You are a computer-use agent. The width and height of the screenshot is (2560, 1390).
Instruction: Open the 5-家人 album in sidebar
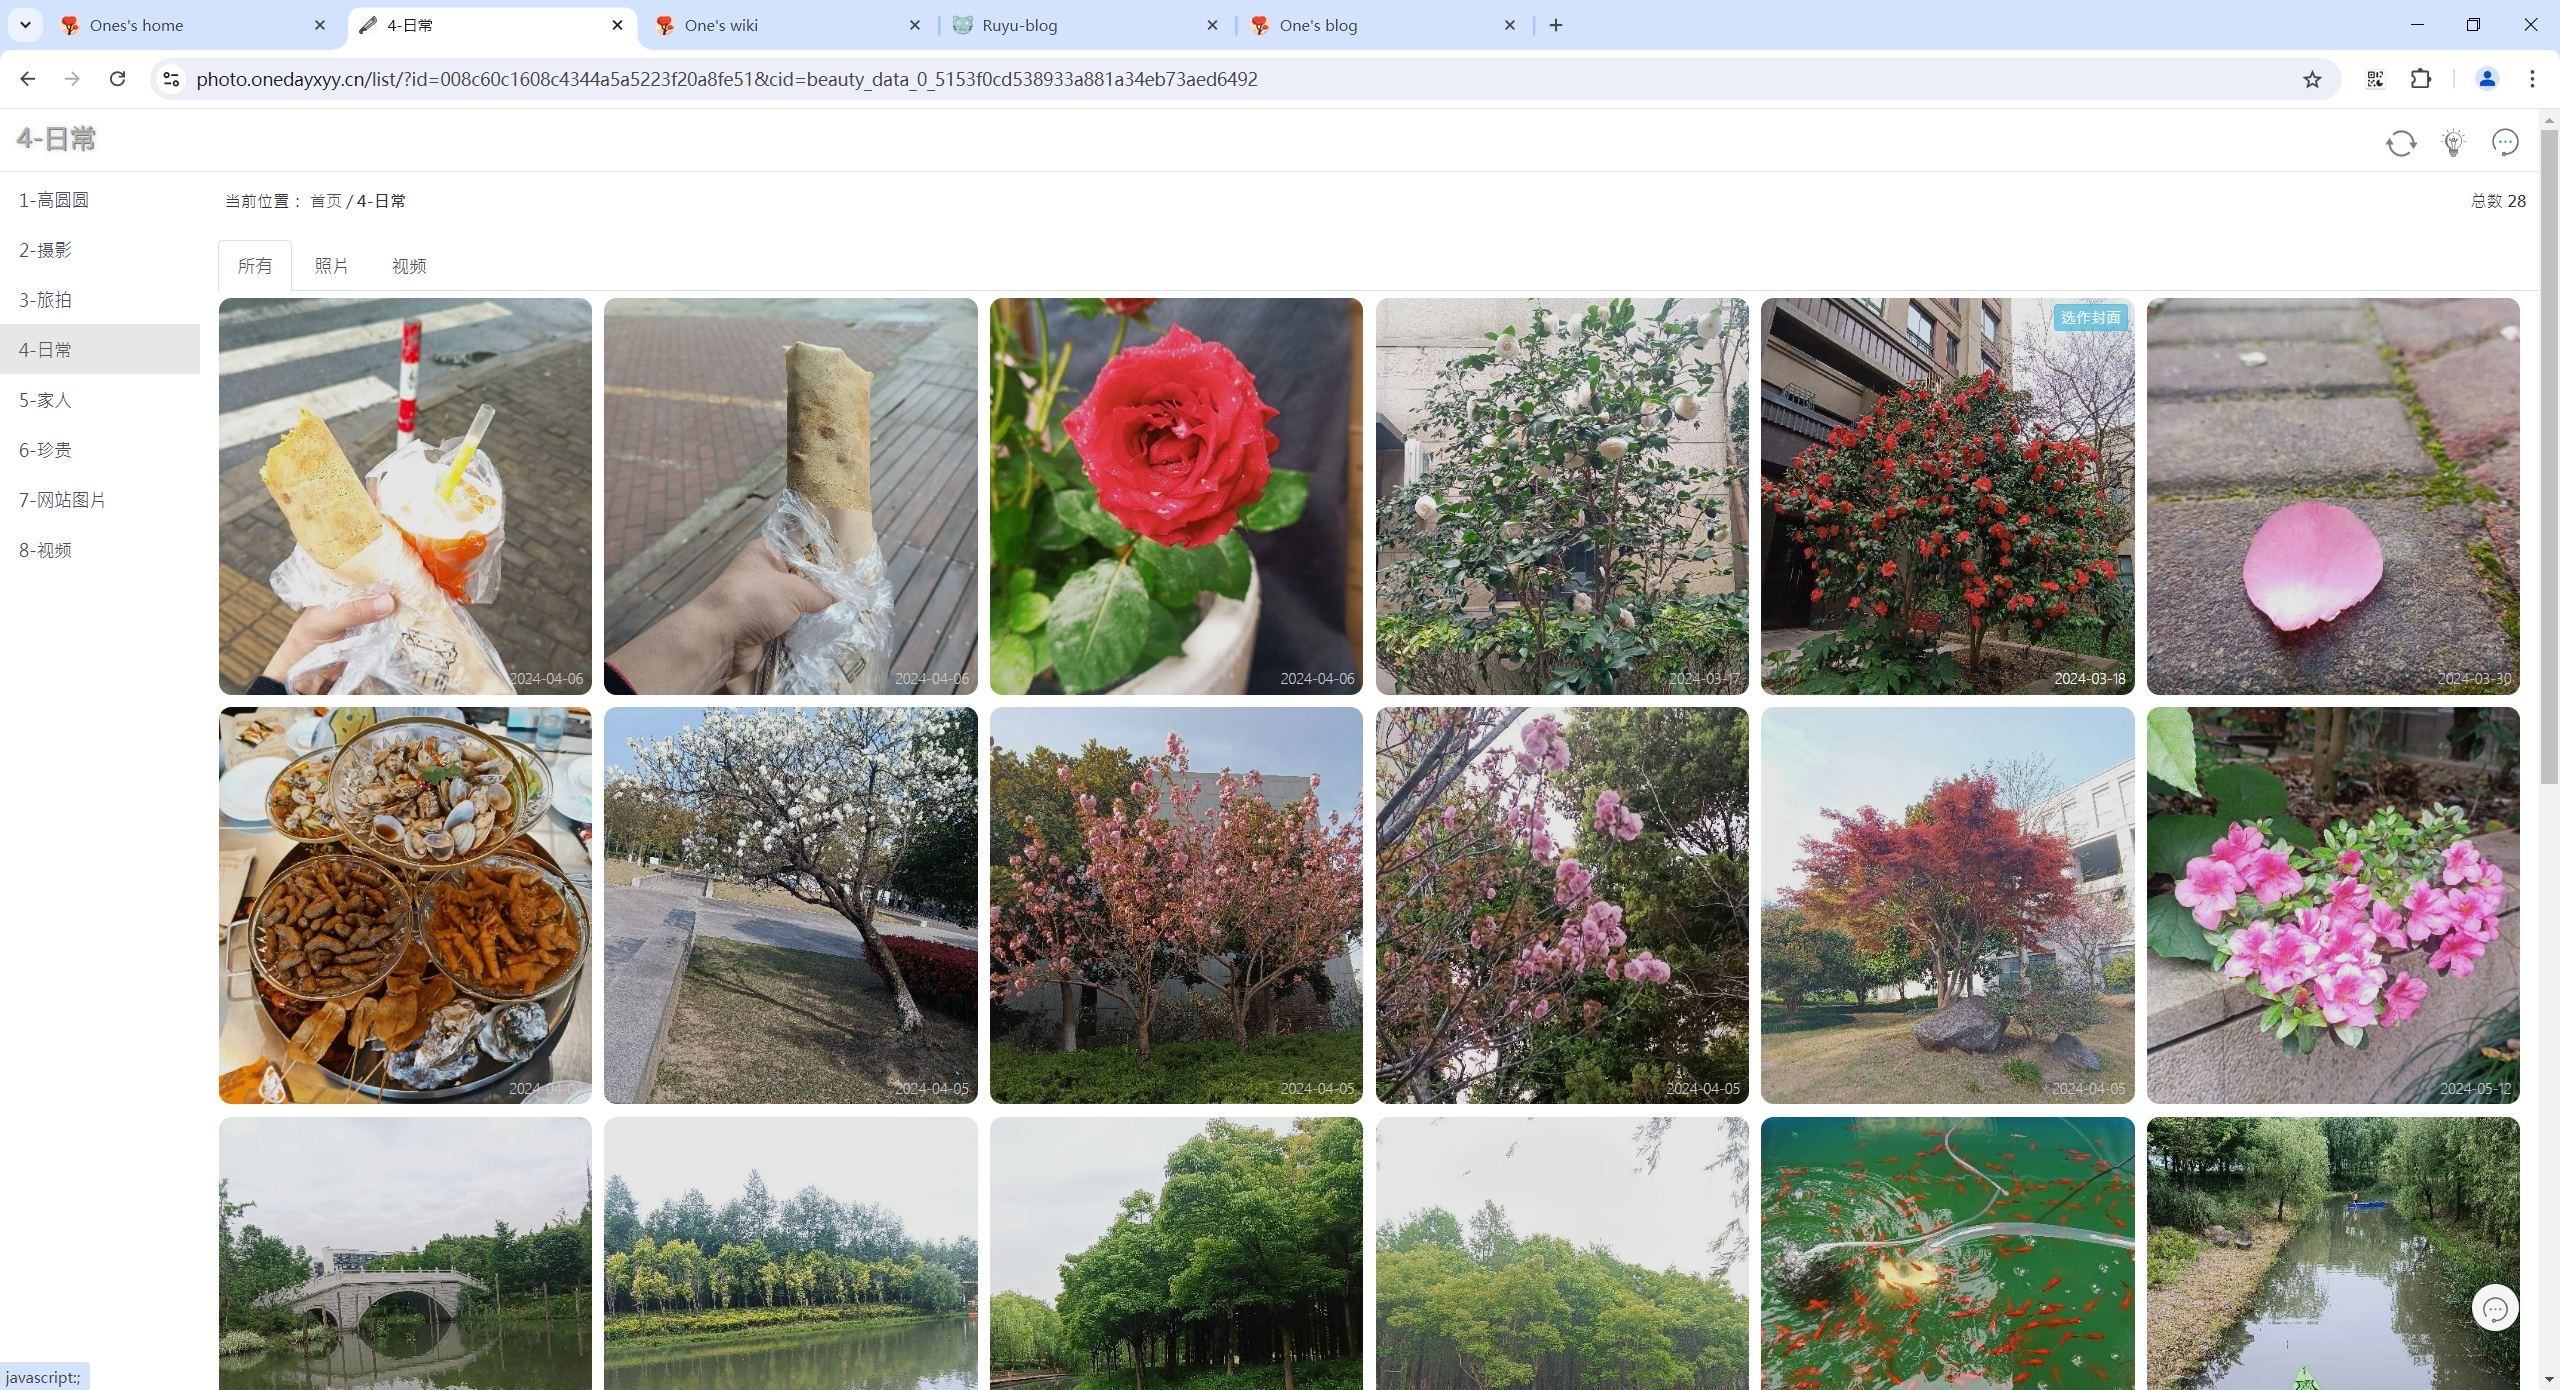click(x=100, y=400)
